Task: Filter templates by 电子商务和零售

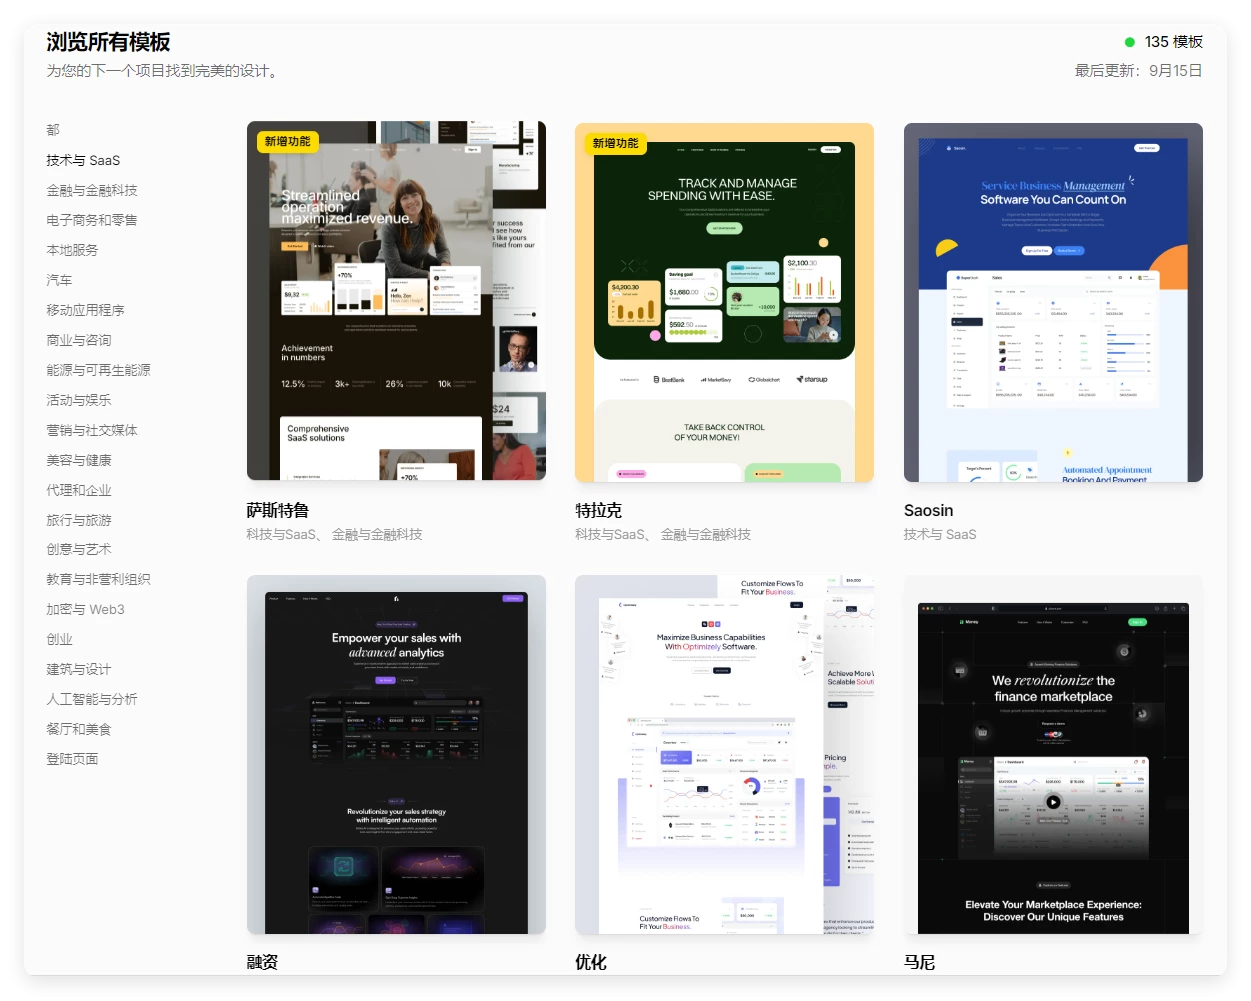Action: 92,220
